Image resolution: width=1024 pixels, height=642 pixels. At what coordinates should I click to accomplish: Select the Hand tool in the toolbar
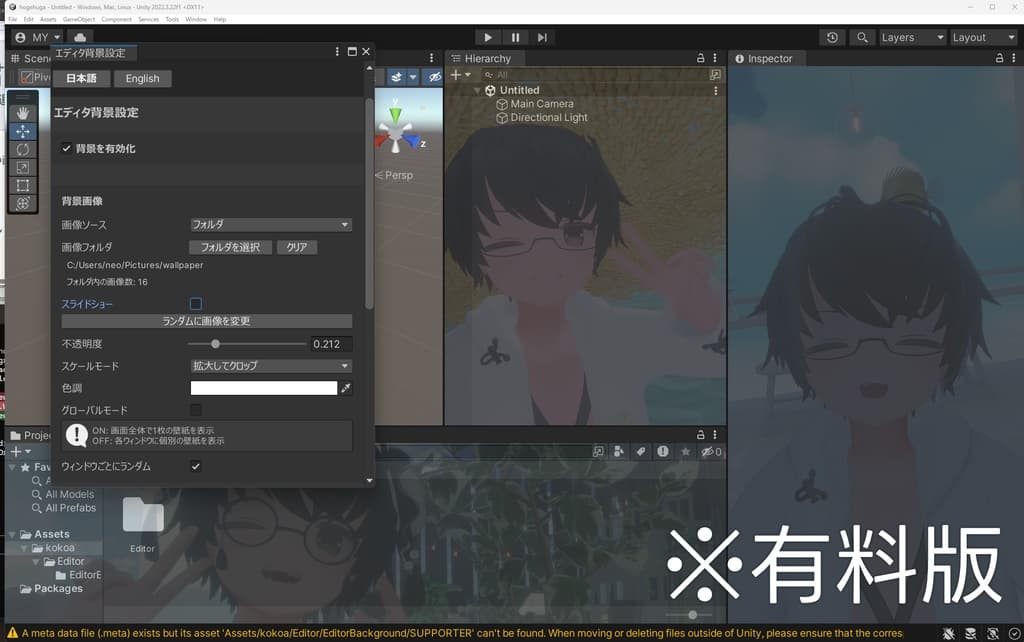(22, 112)
